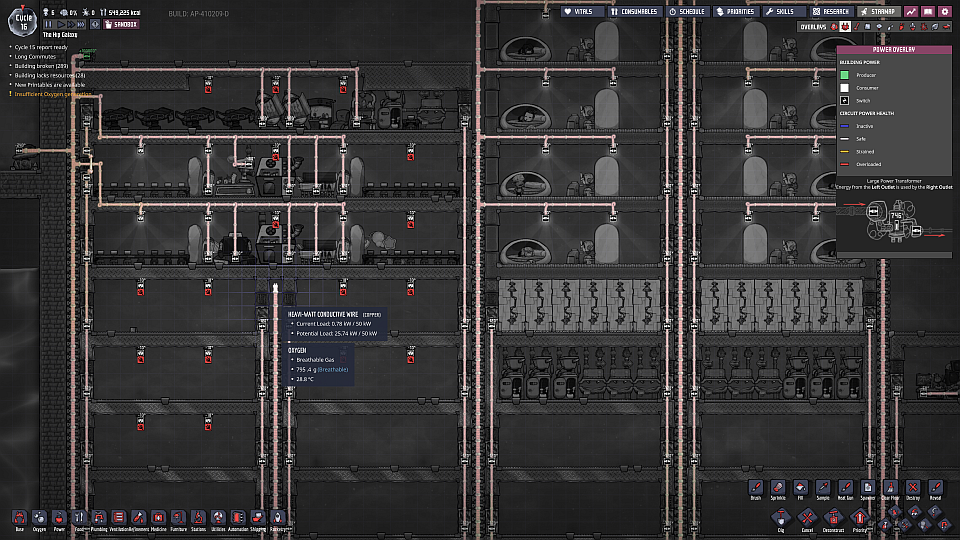Open the Schedule screen
This screenshot has height=540, width=960.
pos(687,11)
